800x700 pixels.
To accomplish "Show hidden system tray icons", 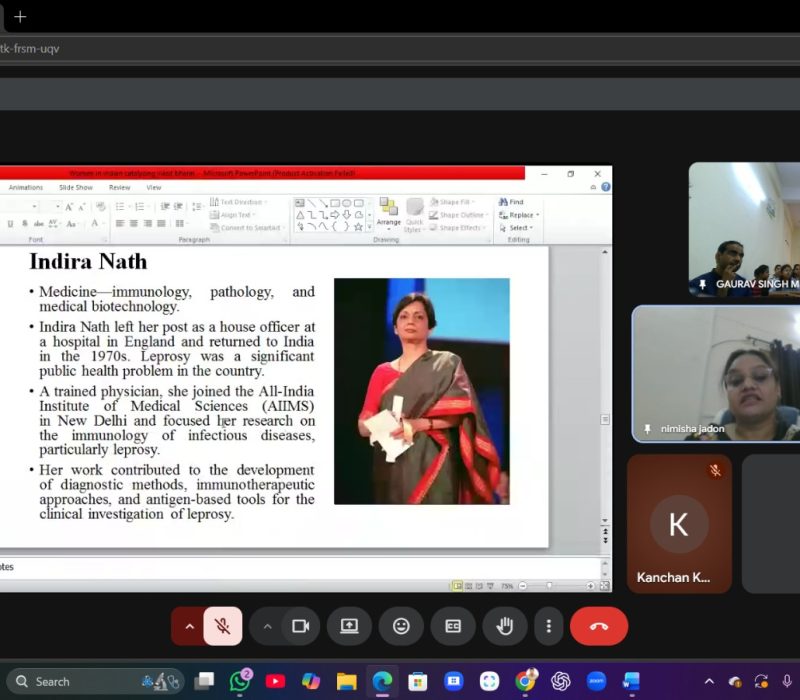I will pos(709,681).
